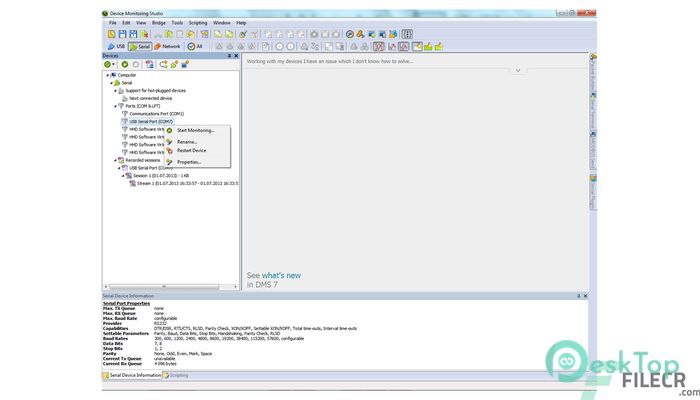This screenshot has width=700, height=400.
Task: Click the Devices tree scroll left arrow
Action: point(106,287)
